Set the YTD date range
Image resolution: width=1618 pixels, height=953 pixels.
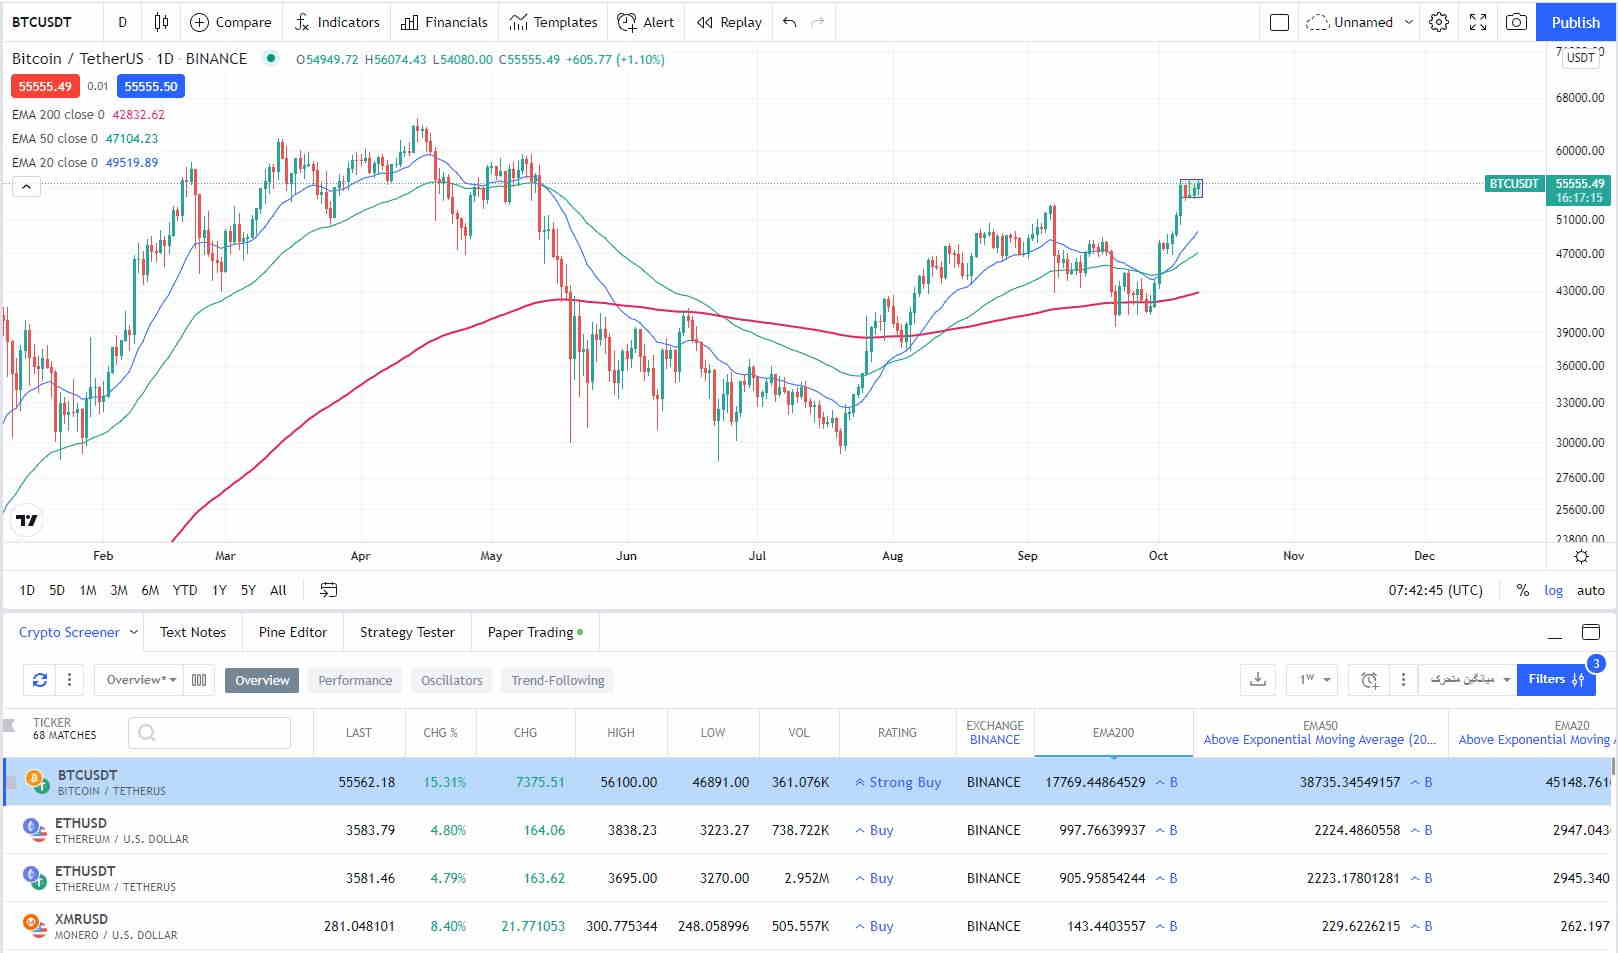(x=185, y=590)
